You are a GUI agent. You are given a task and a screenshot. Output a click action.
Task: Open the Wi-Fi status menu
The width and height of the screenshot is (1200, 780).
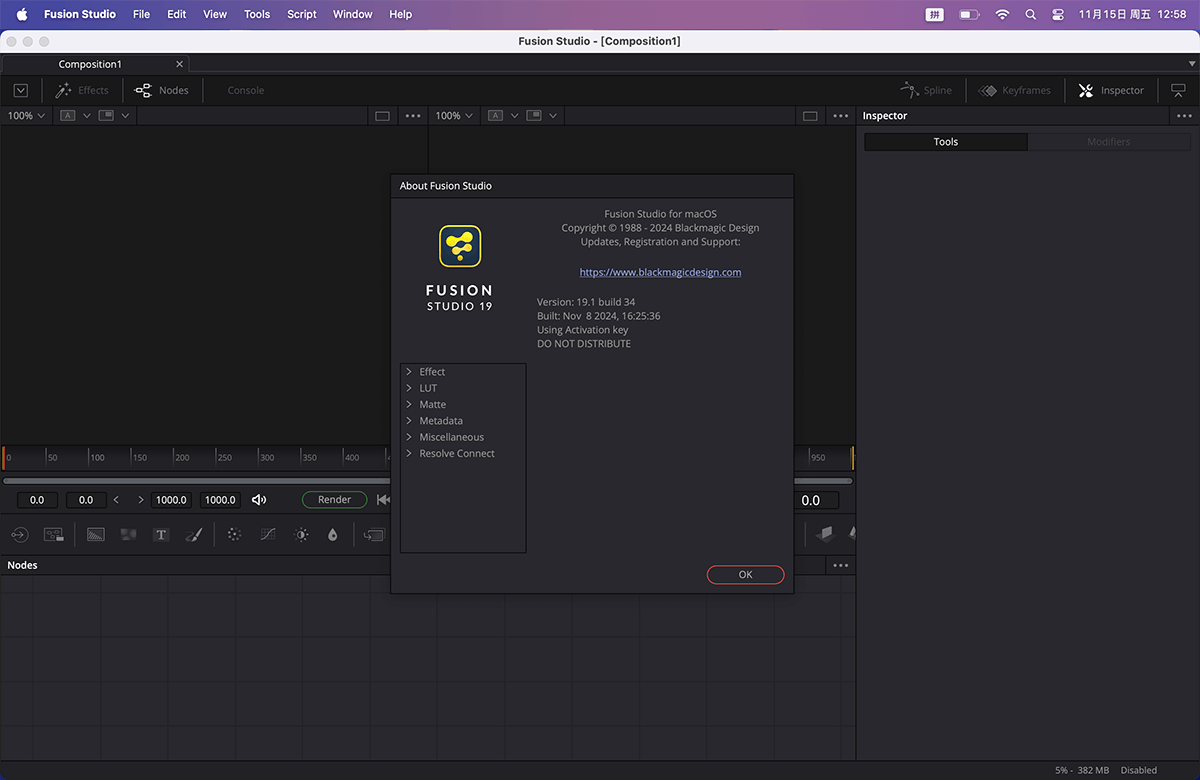point(1002,15)
